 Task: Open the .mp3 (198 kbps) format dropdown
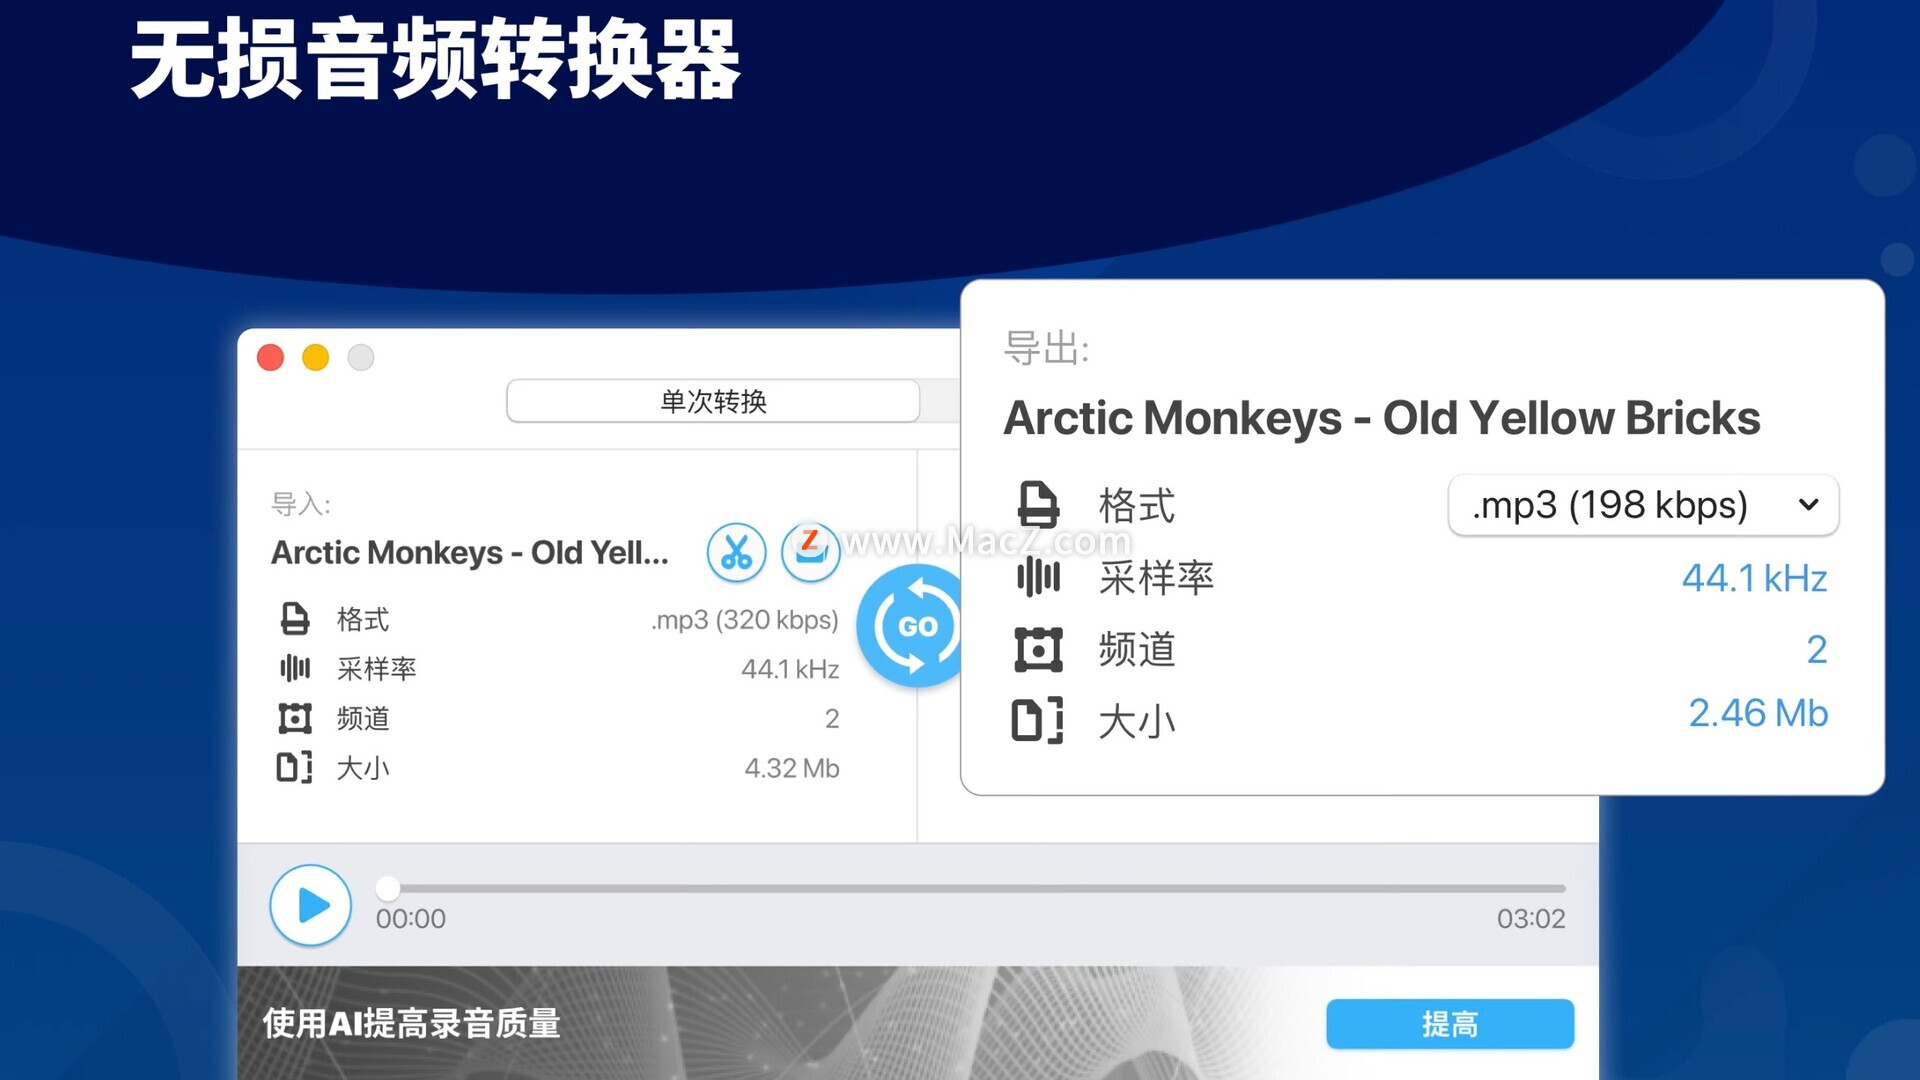click(x=1643, y=505)
